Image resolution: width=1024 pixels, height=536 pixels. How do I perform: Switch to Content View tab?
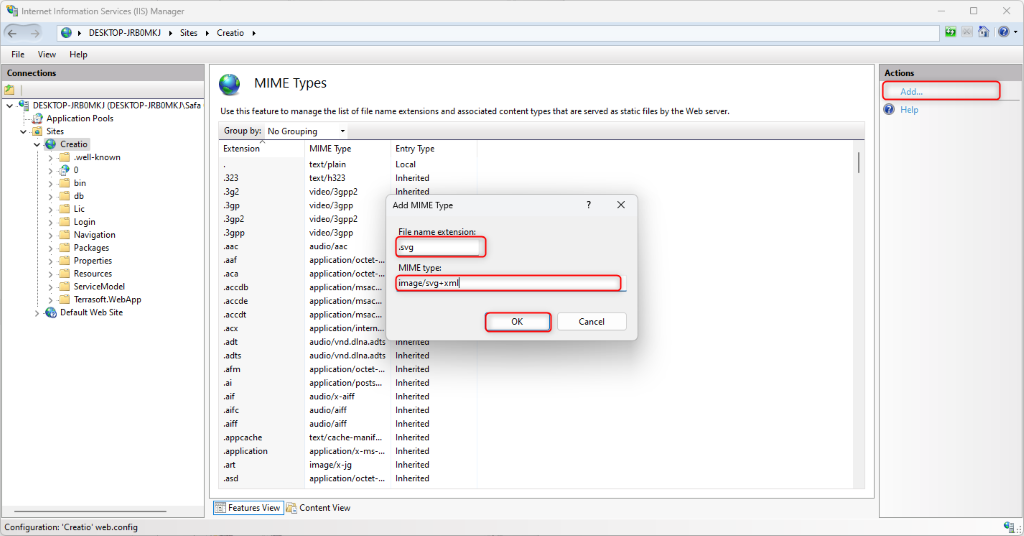pos(318,508)
